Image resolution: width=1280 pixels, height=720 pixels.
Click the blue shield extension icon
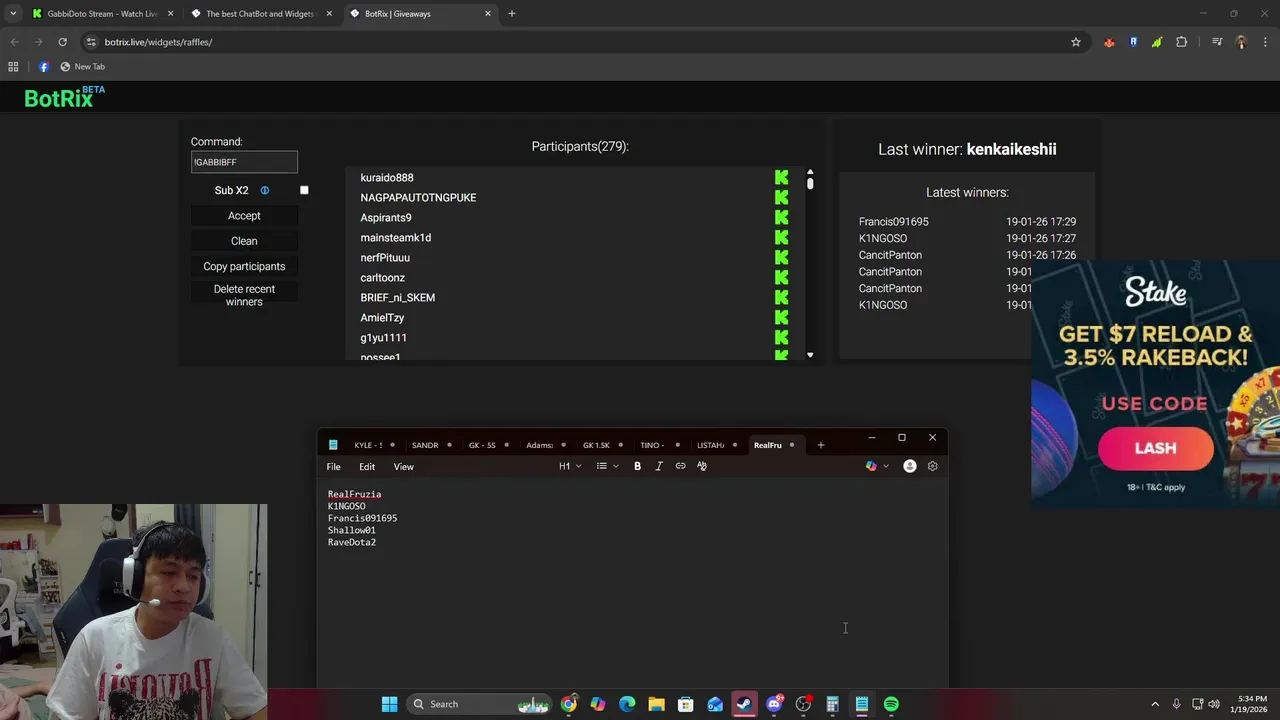click(1133, 42)
